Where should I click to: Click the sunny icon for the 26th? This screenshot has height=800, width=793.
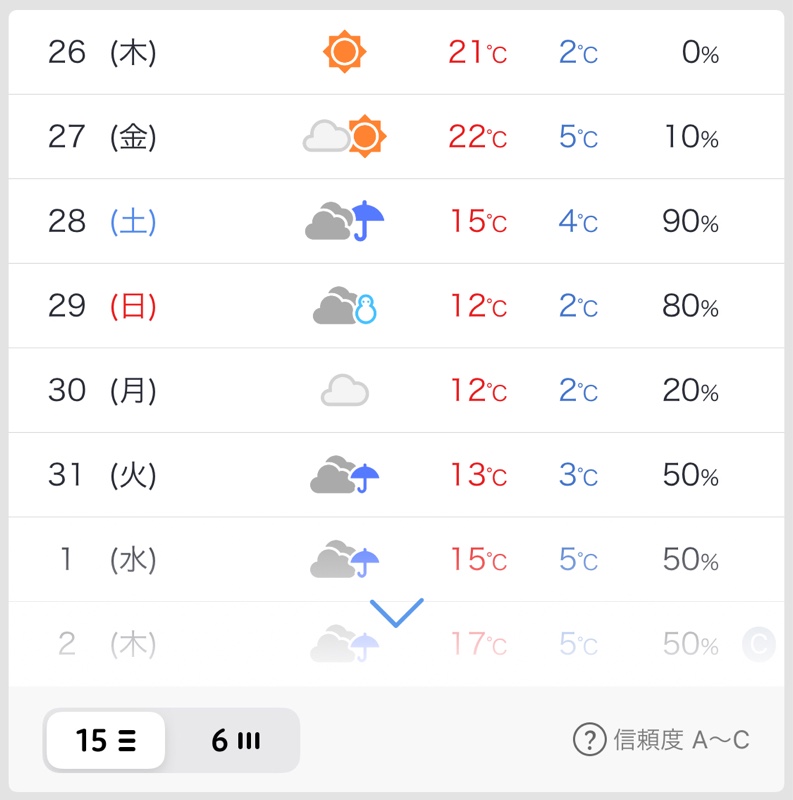click(x=344, y=52)
